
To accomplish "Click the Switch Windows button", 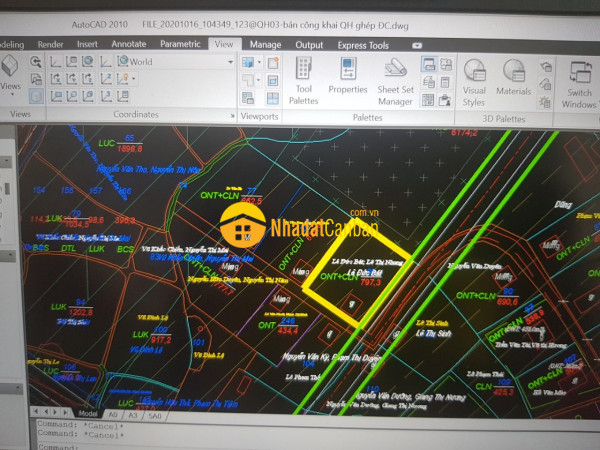I will 579,84.
